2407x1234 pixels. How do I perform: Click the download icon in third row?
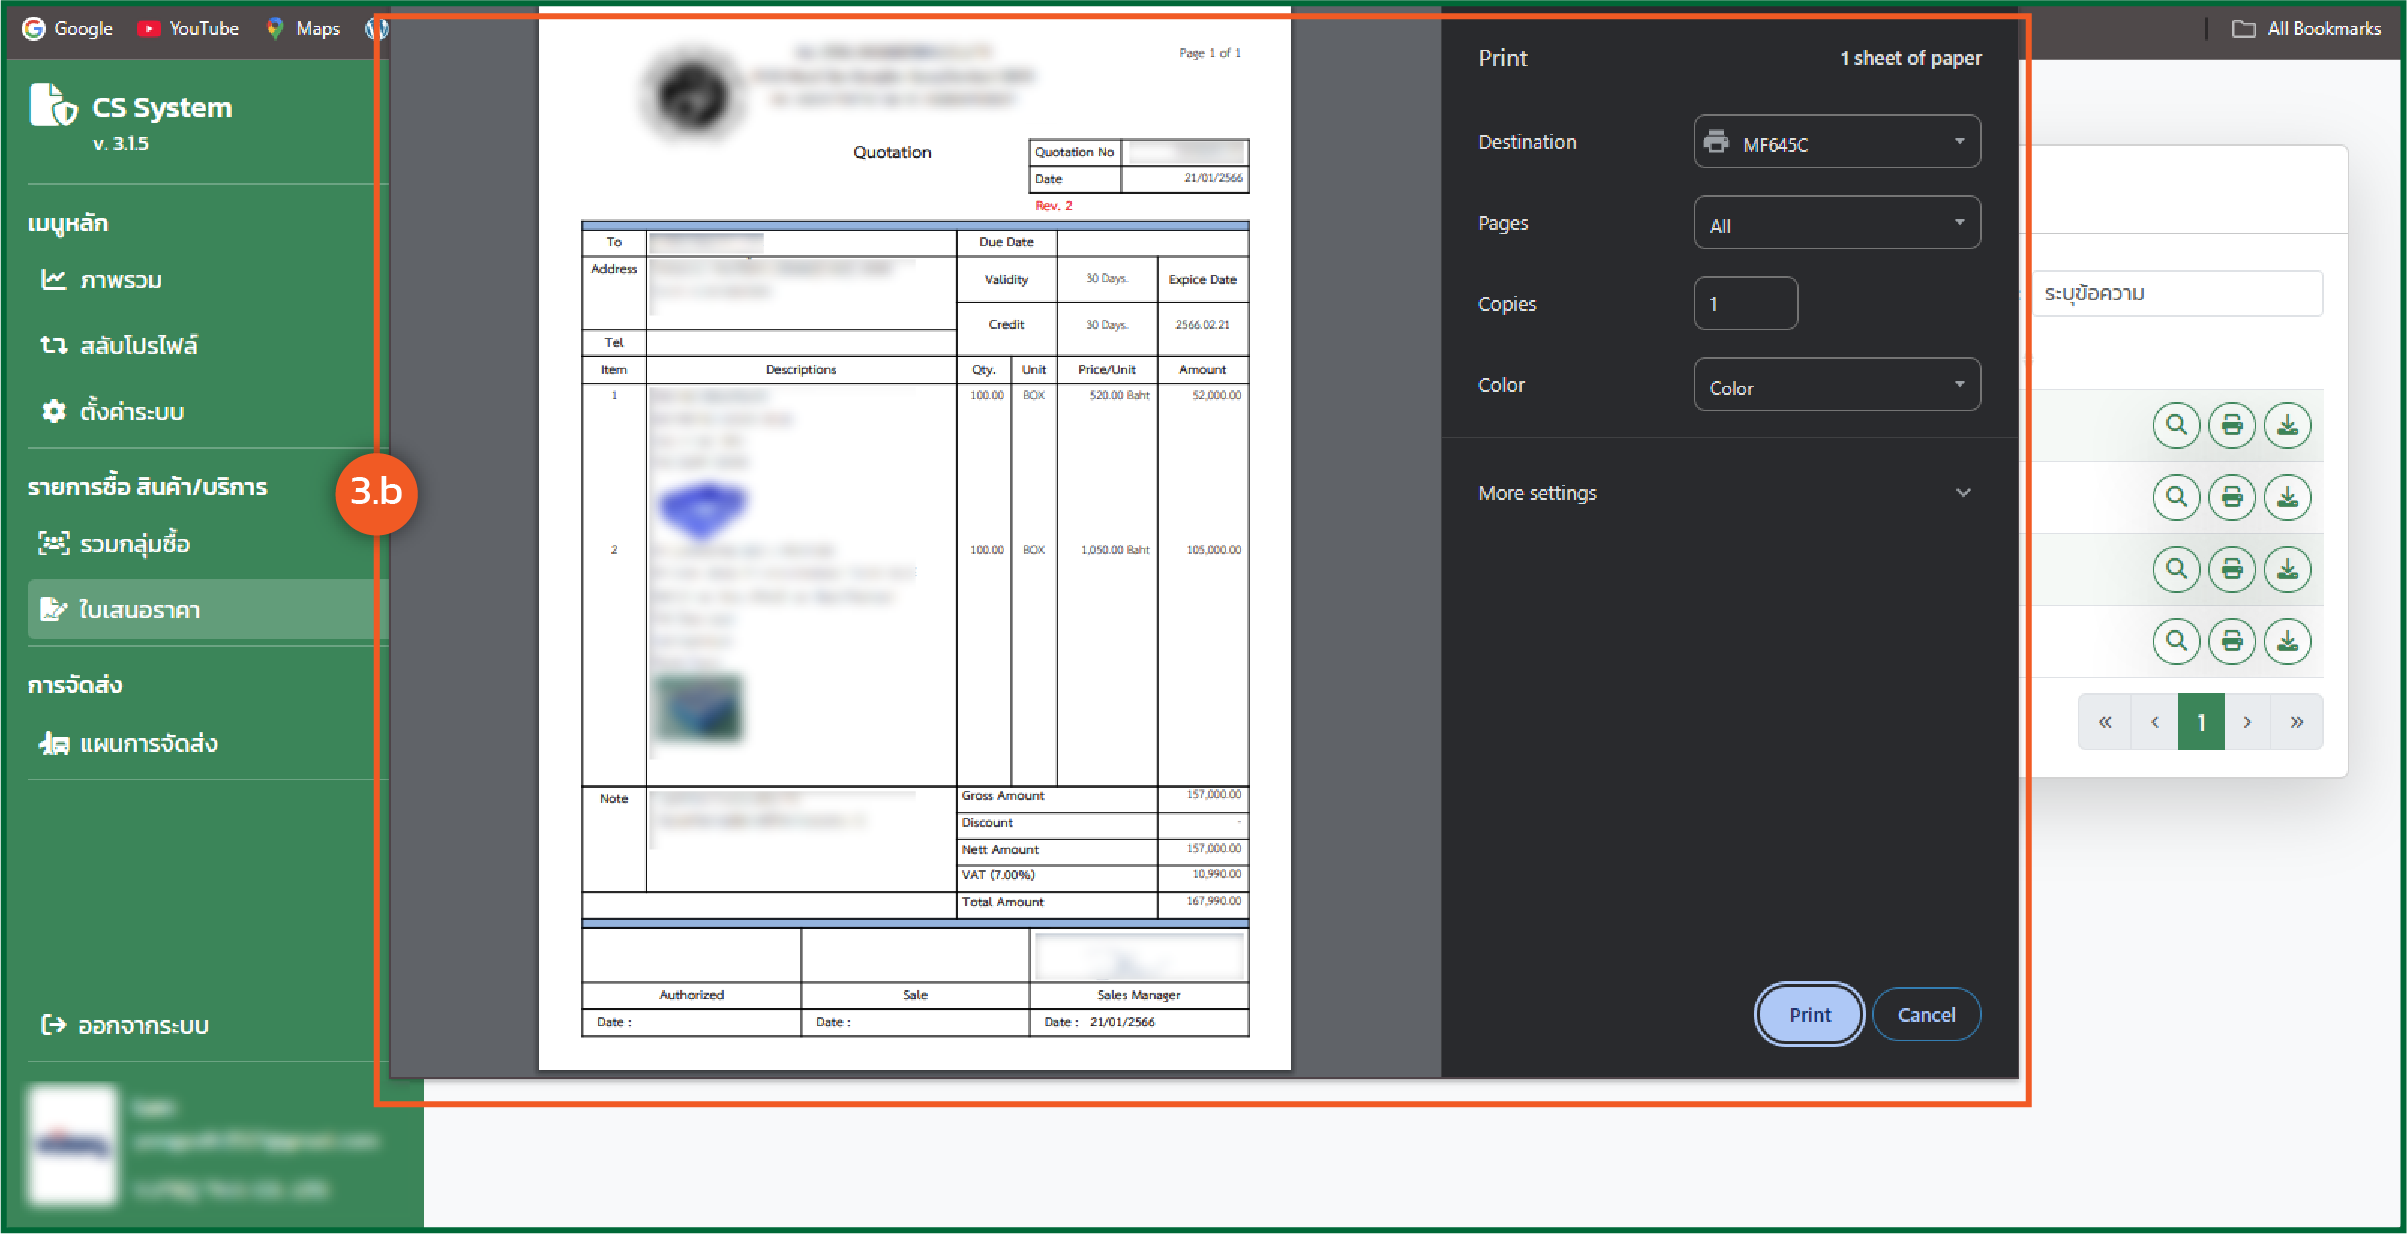[2288, 570]
